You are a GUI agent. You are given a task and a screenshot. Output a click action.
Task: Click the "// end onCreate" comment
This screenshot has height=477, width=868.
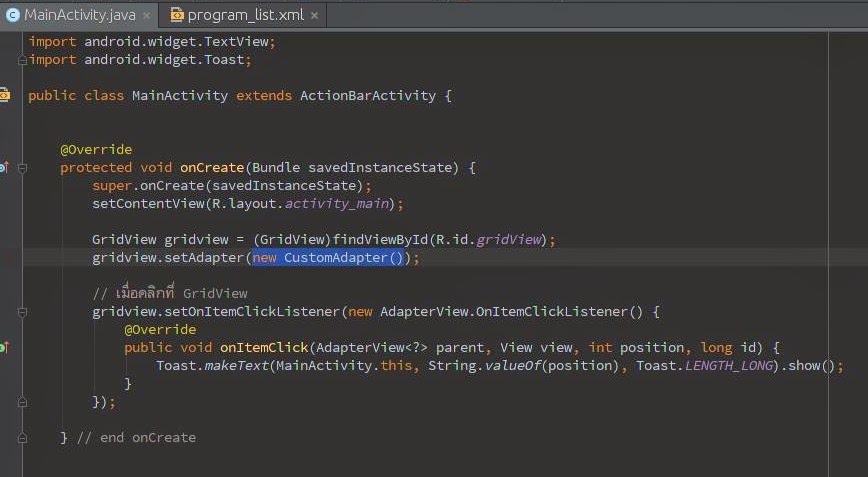coord(136,438)
